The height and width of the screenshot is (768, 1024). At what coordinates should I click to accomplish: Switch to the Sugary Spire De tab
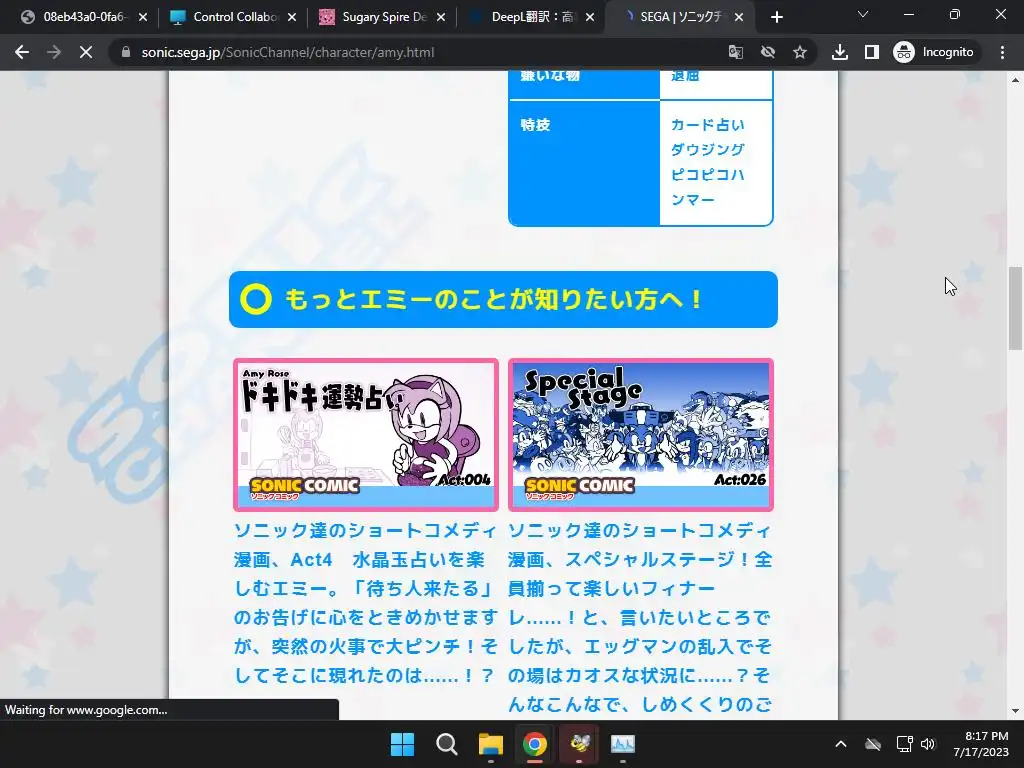coord(381,17)
